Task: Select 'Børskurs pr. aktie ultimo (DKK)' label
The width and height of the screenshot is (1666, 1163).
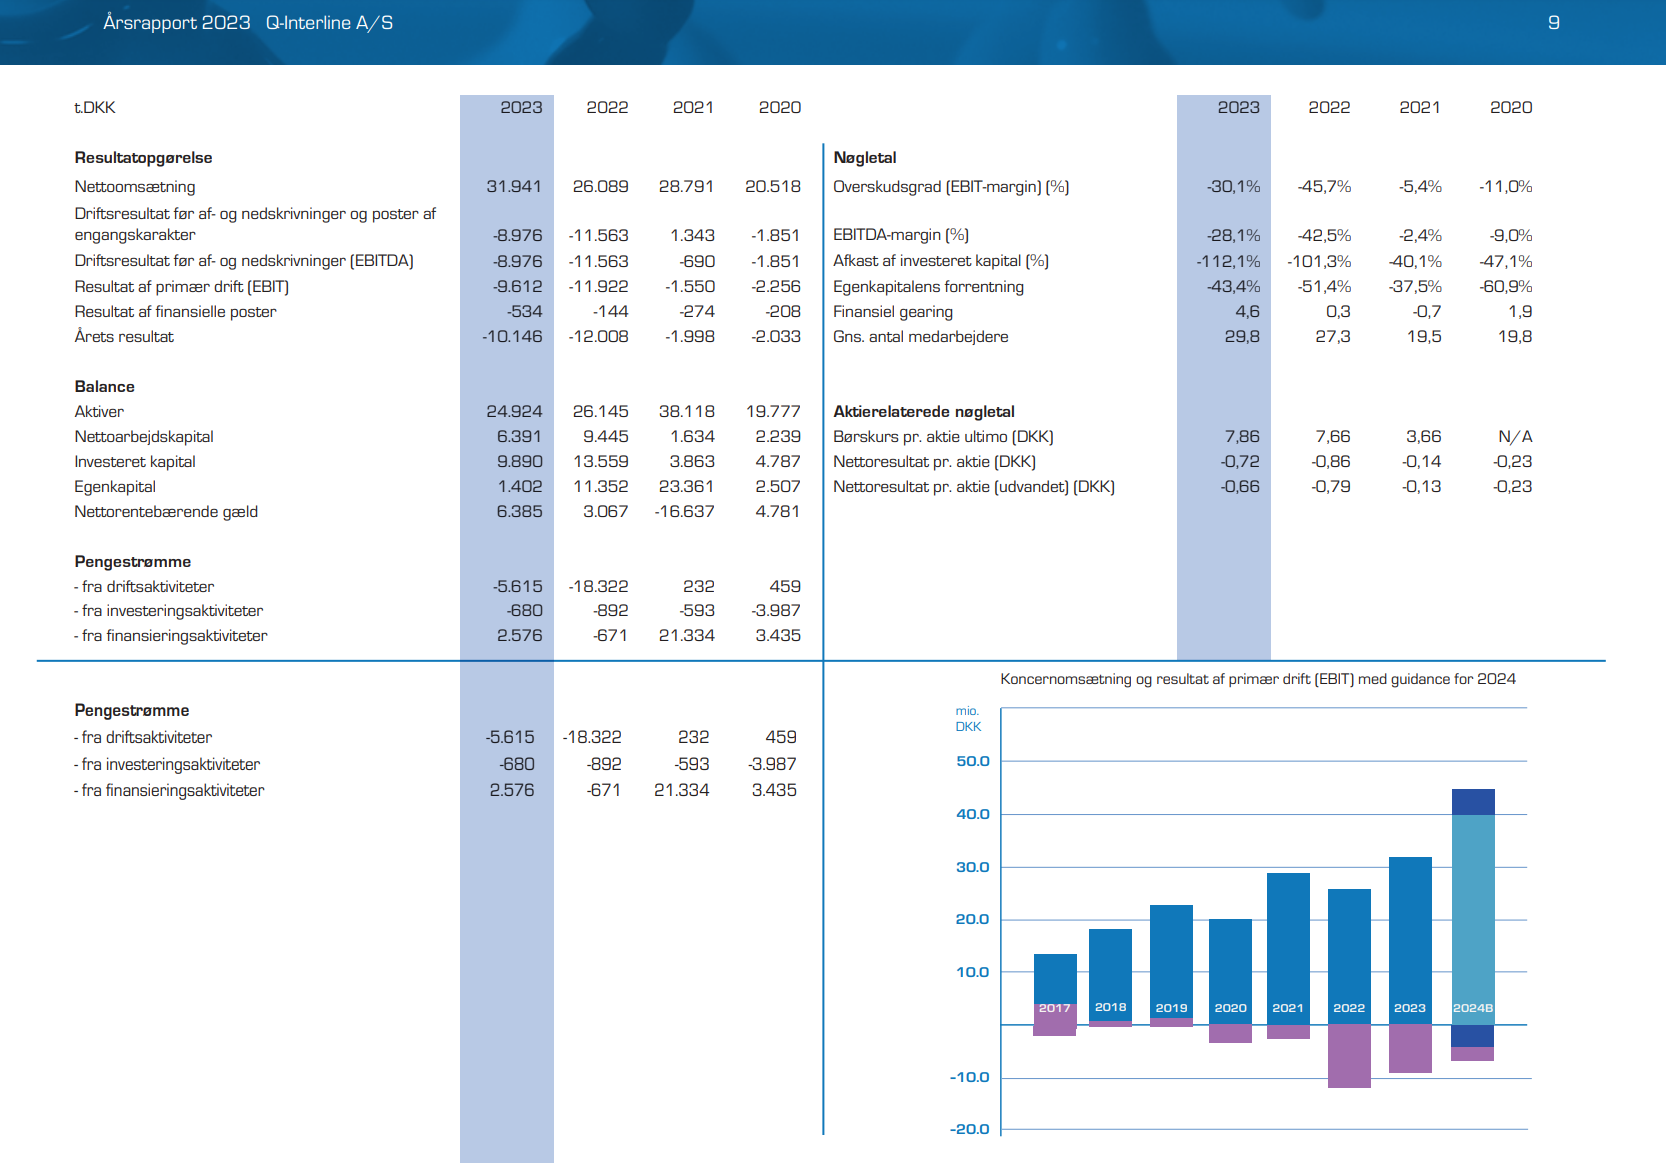Action: point(943,436)
